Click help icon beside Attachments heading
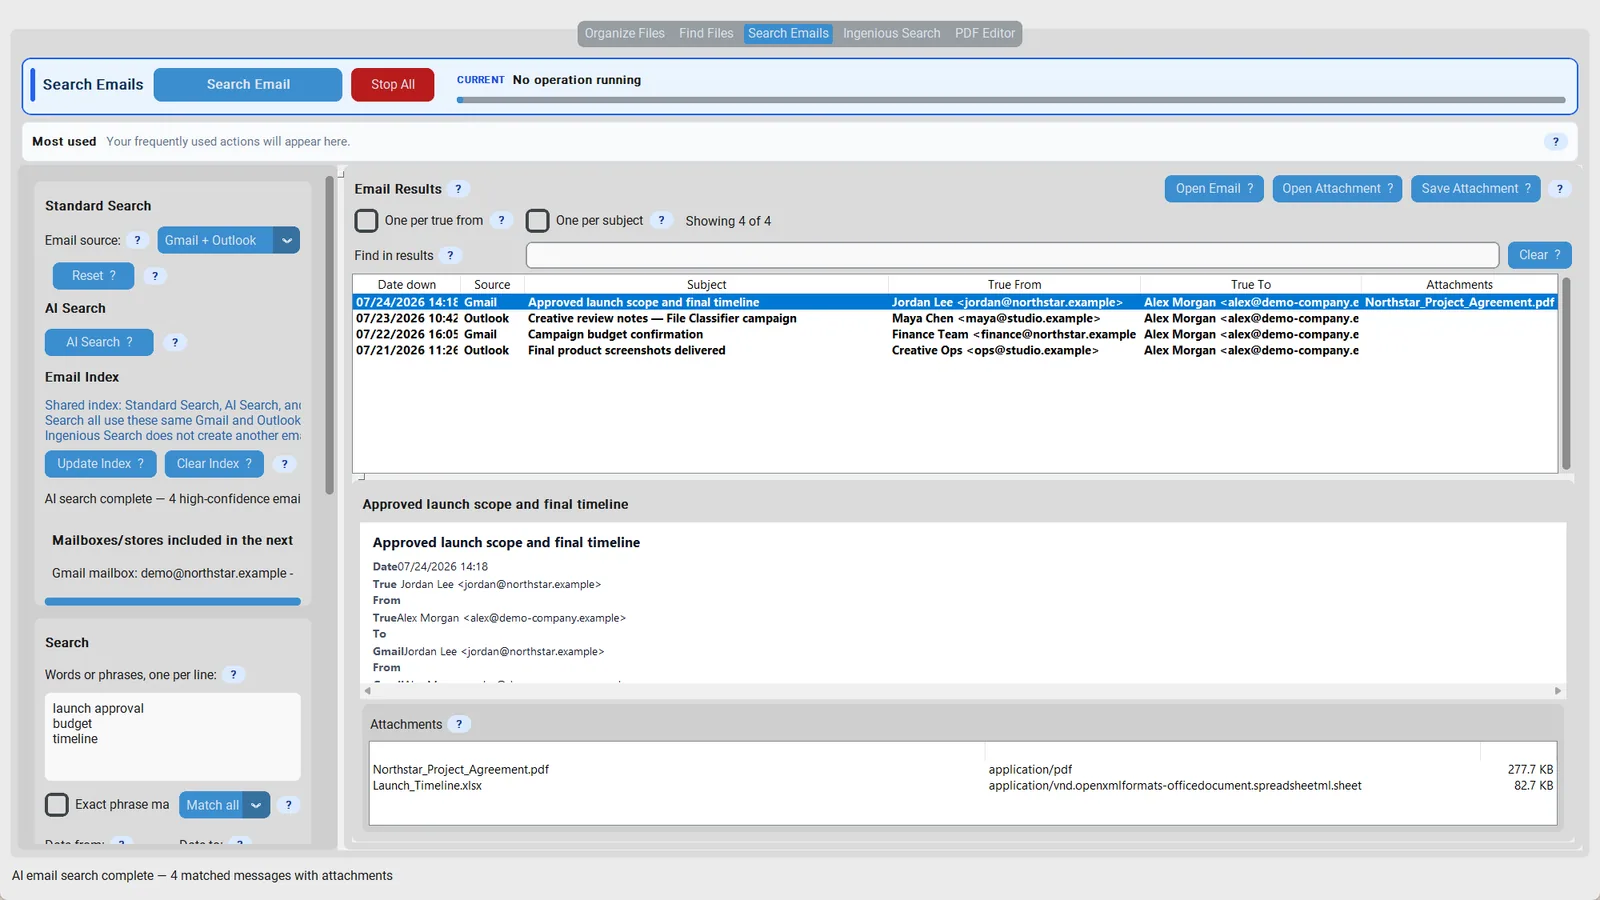This screenshot has width=1600, height=900. pyautogui.click(x=459, y=724)
